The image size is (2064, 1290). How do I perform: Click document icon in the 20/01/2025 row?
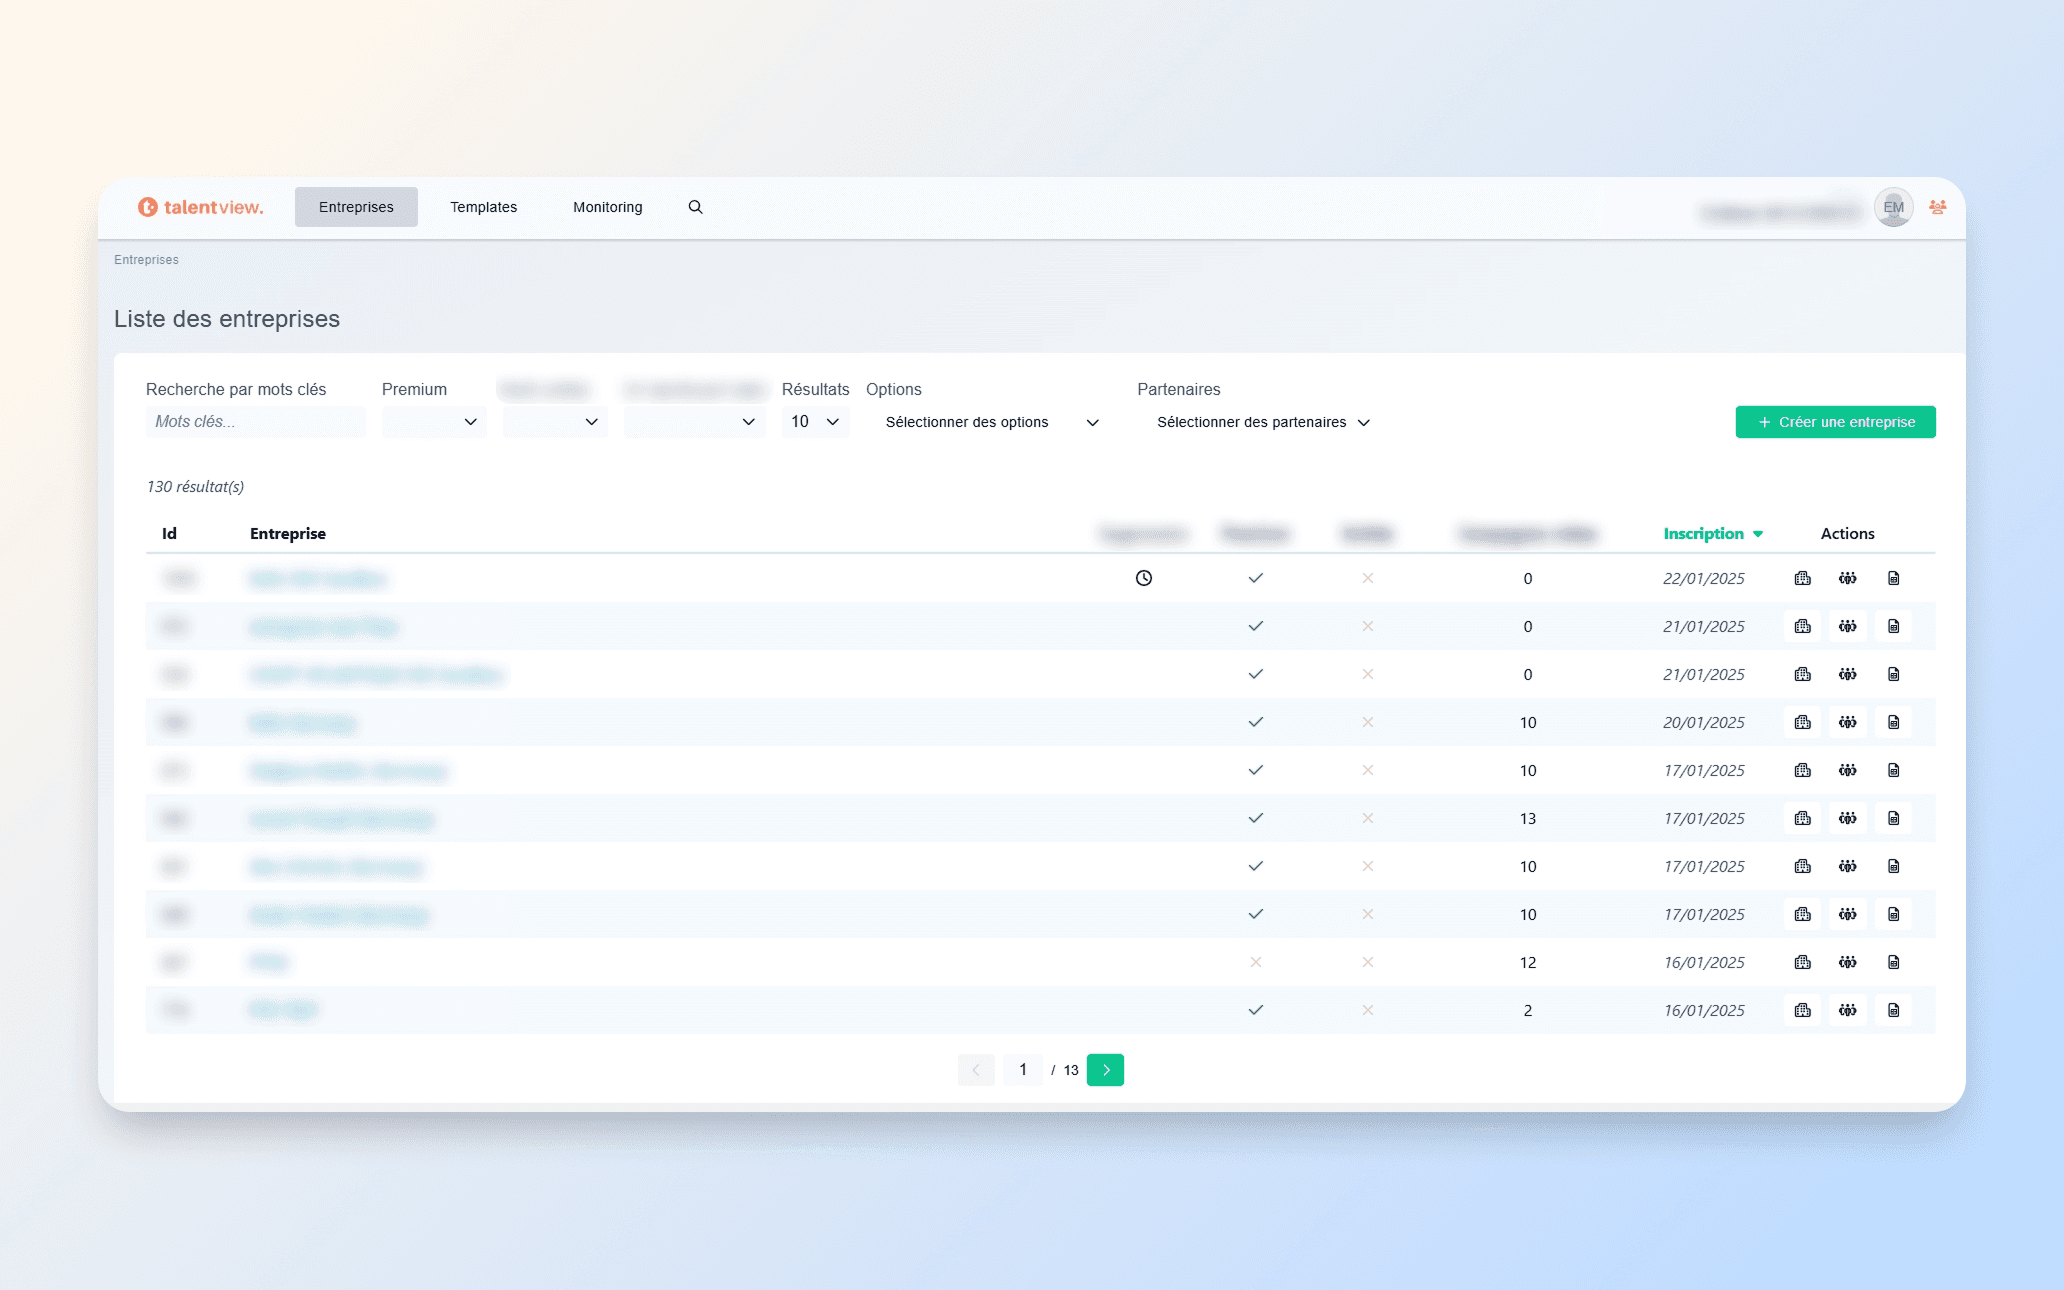coord(1893,722)
